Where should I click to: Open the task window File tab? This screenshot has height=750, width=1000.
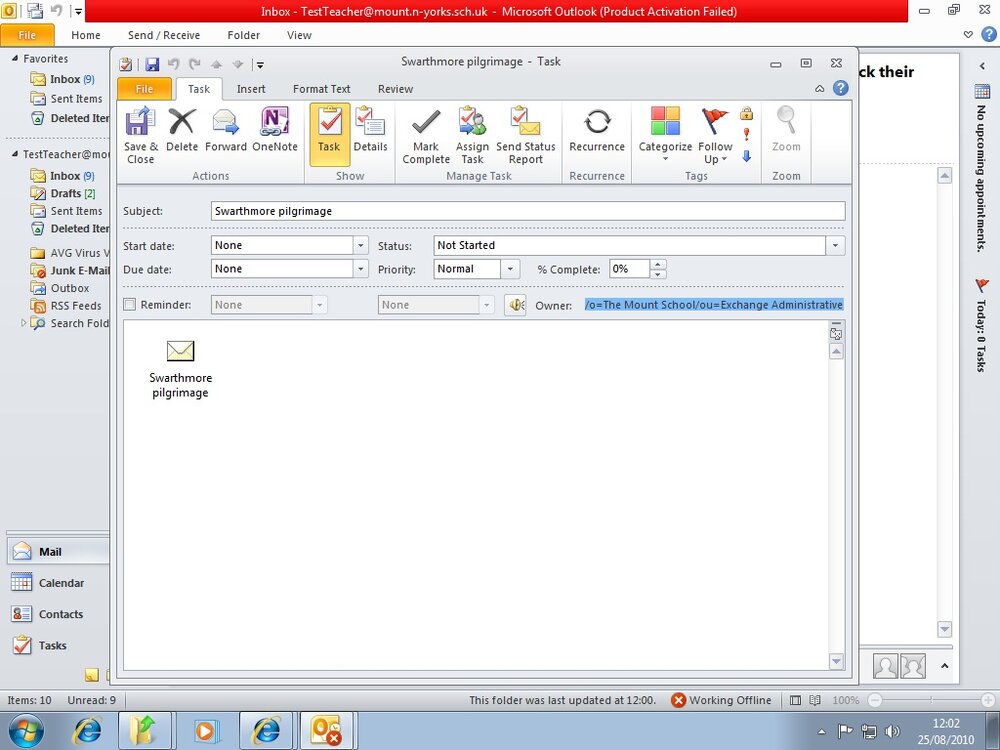[145, 89]
